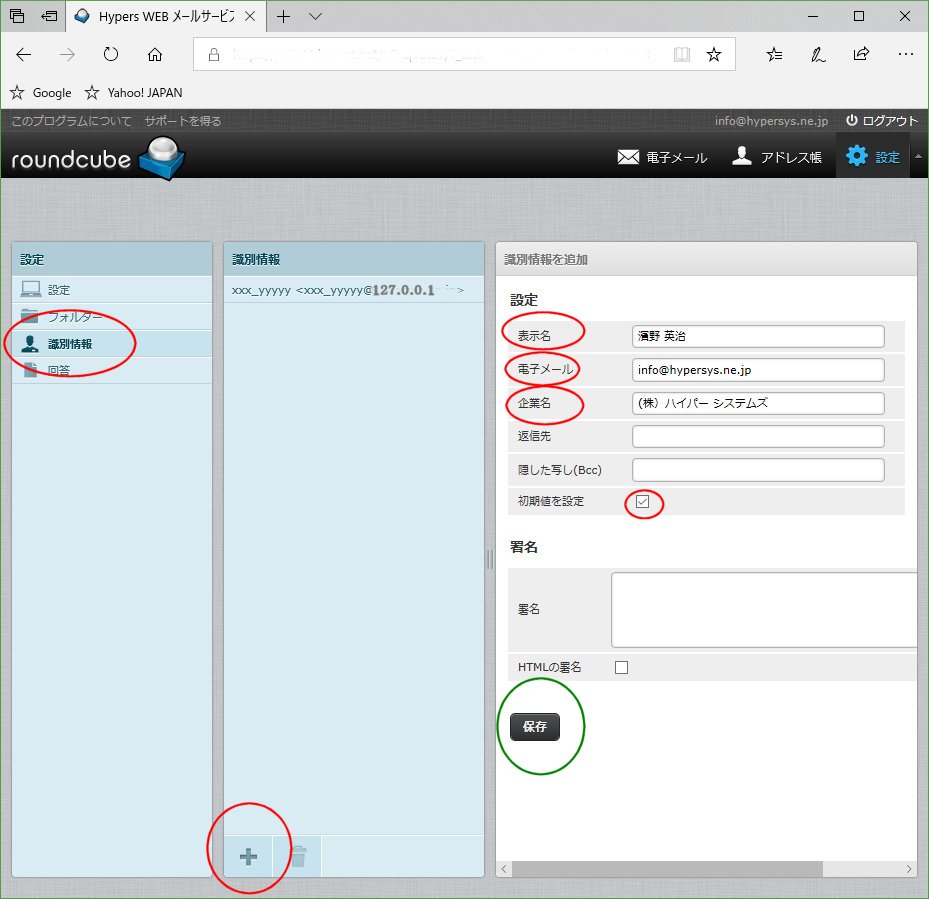Uncheck the 初期値を設定 checkbox
Screen dimensions: 929x899
pyautogui.click(x=643, y=503)
